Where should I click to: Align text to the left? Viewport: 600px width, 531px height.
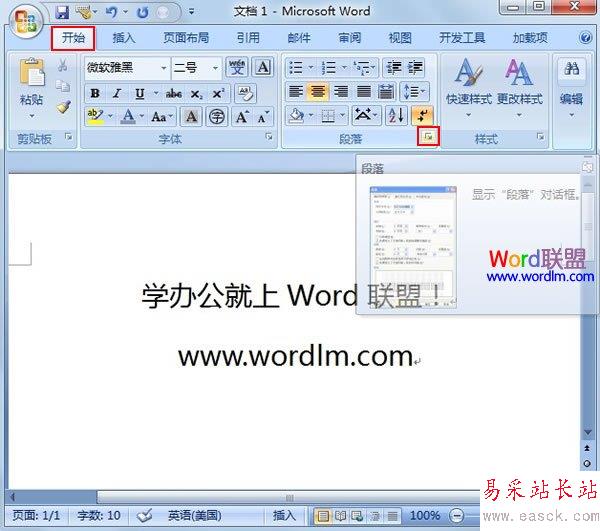click(295, 91)
